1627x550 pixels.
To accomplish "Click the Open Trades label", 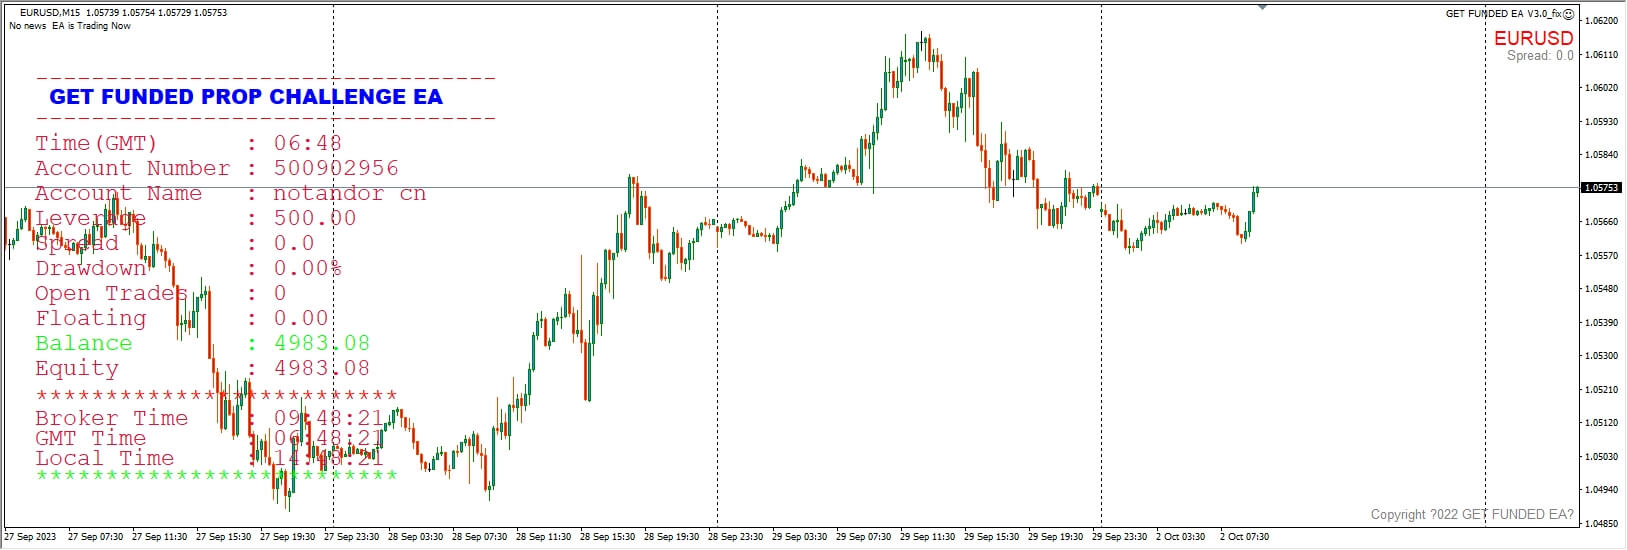I will click(111, 293).
